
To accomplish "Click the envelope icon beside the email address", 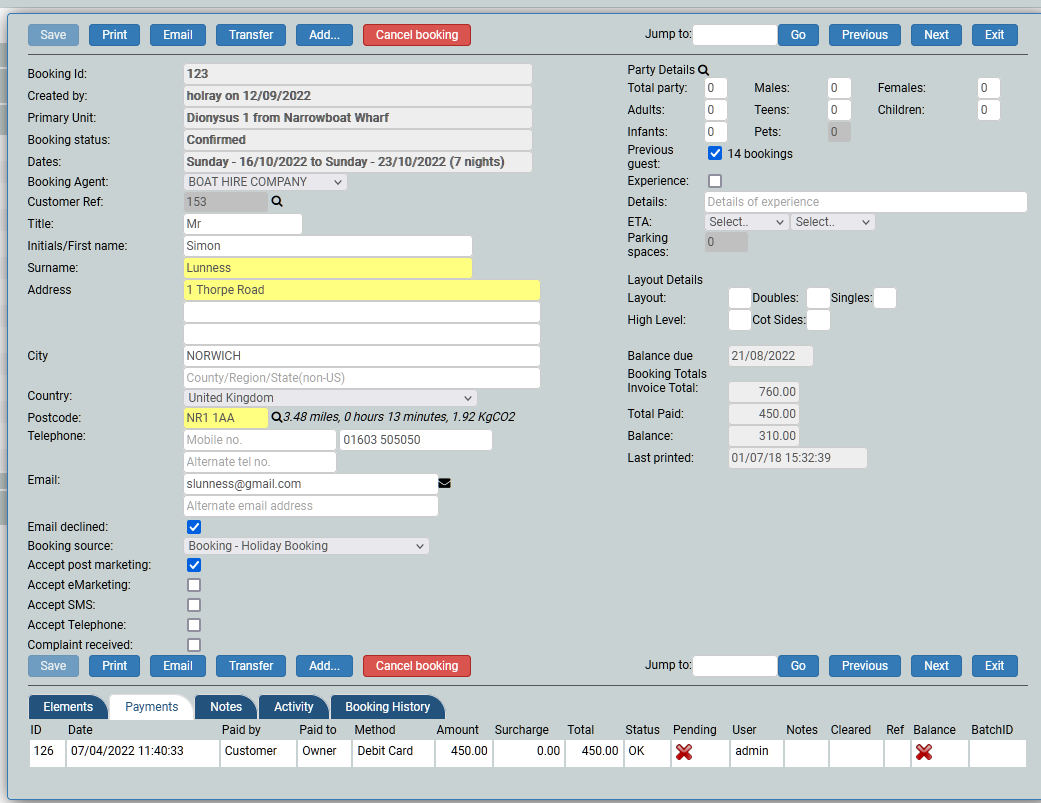I will point(445,484).
